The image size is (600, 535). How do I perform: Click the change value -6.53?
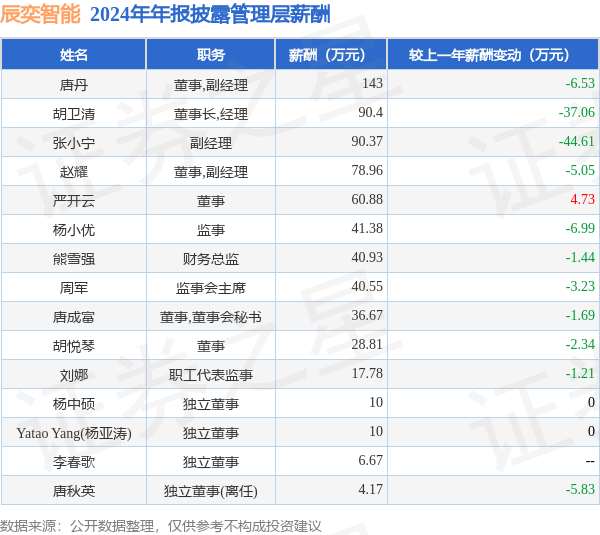coord(580,83)
